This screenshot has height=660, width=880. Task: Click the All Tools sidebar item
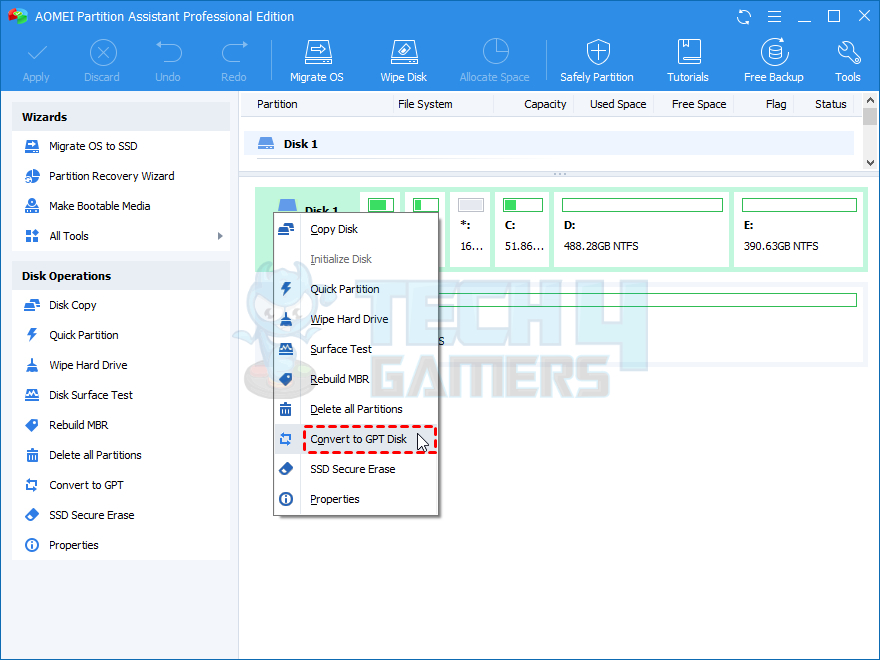(121, 236)
